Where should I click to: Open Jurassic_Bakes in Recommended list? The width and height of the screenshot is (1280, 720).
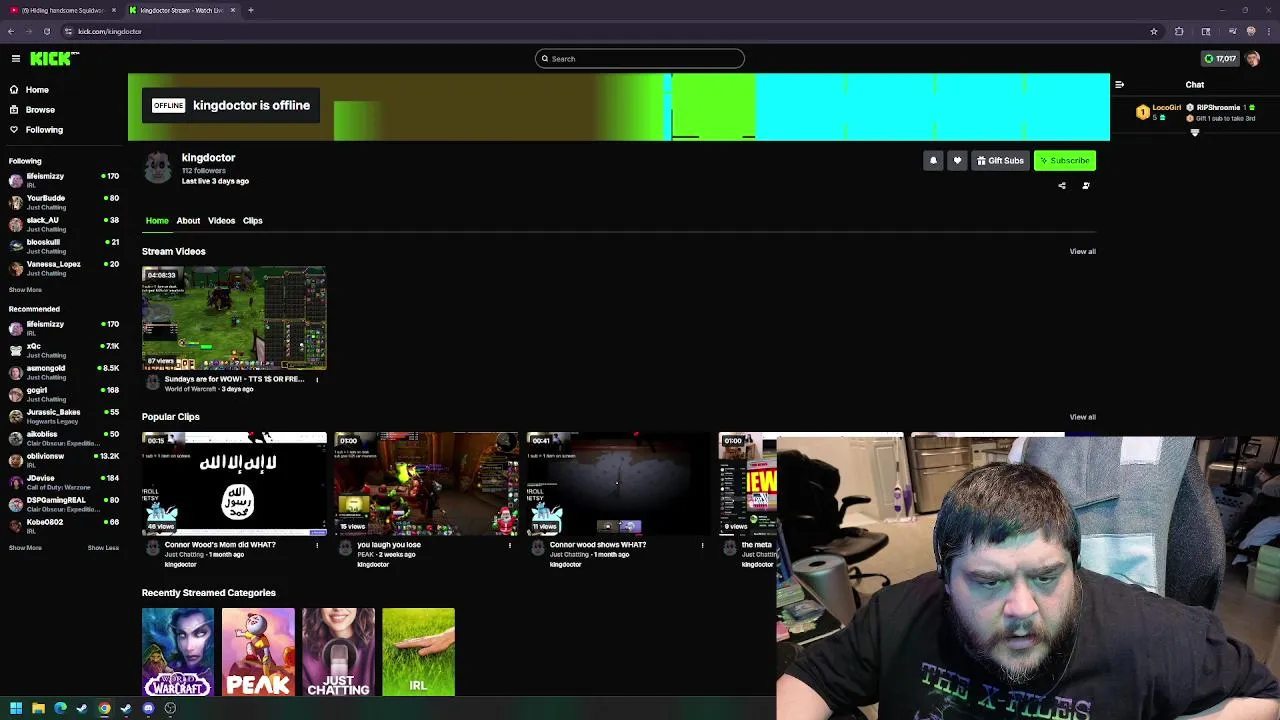tap(63, 417)
